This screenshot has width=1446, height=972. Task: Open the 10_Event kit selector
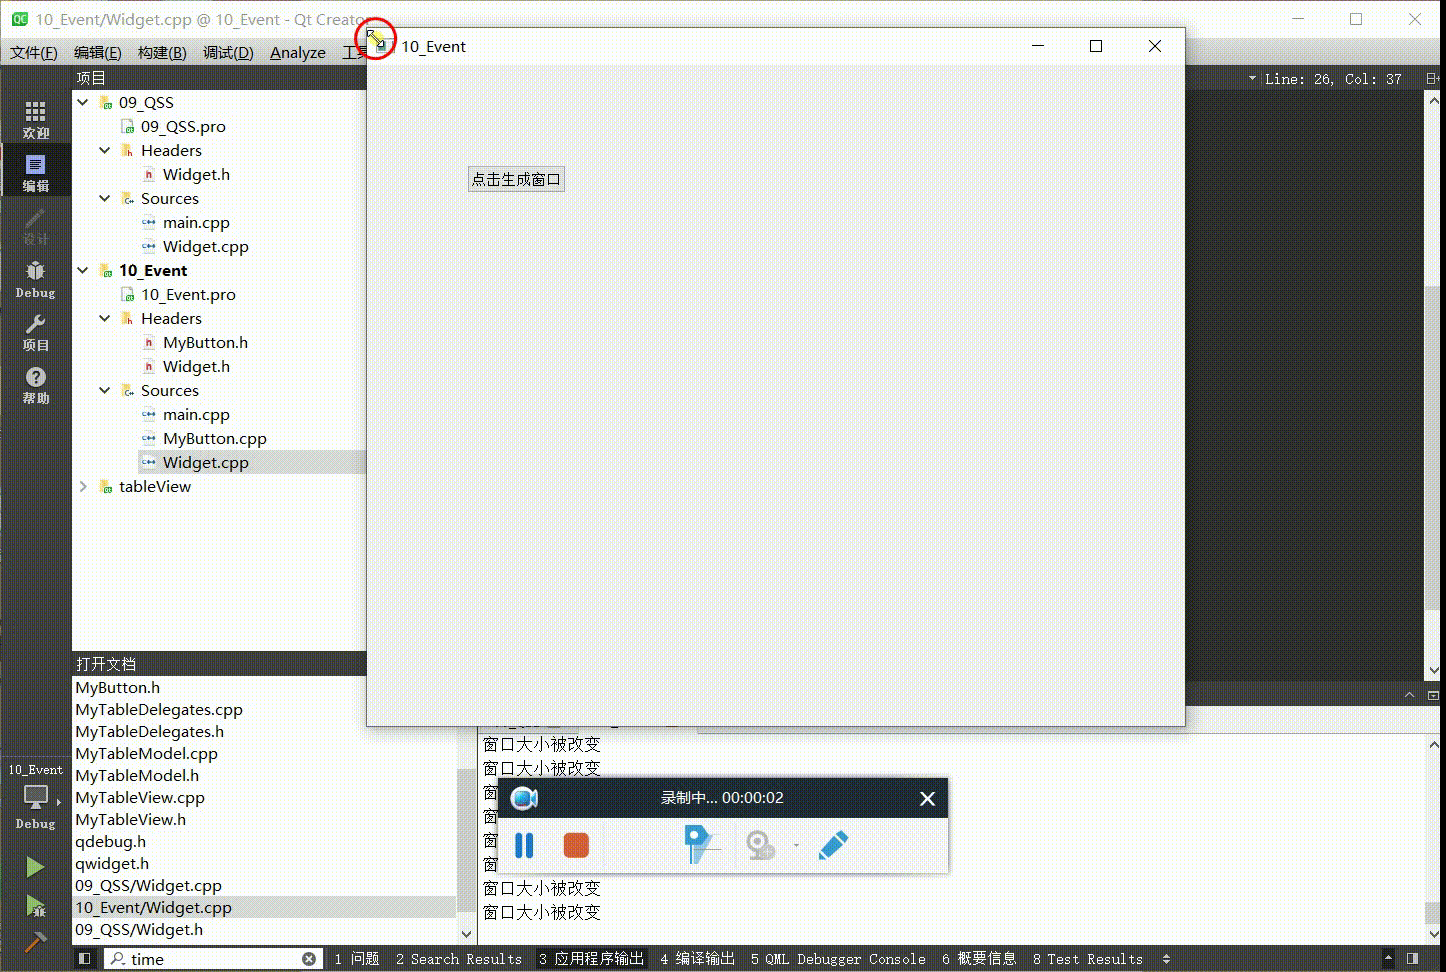tap(35, 796)
